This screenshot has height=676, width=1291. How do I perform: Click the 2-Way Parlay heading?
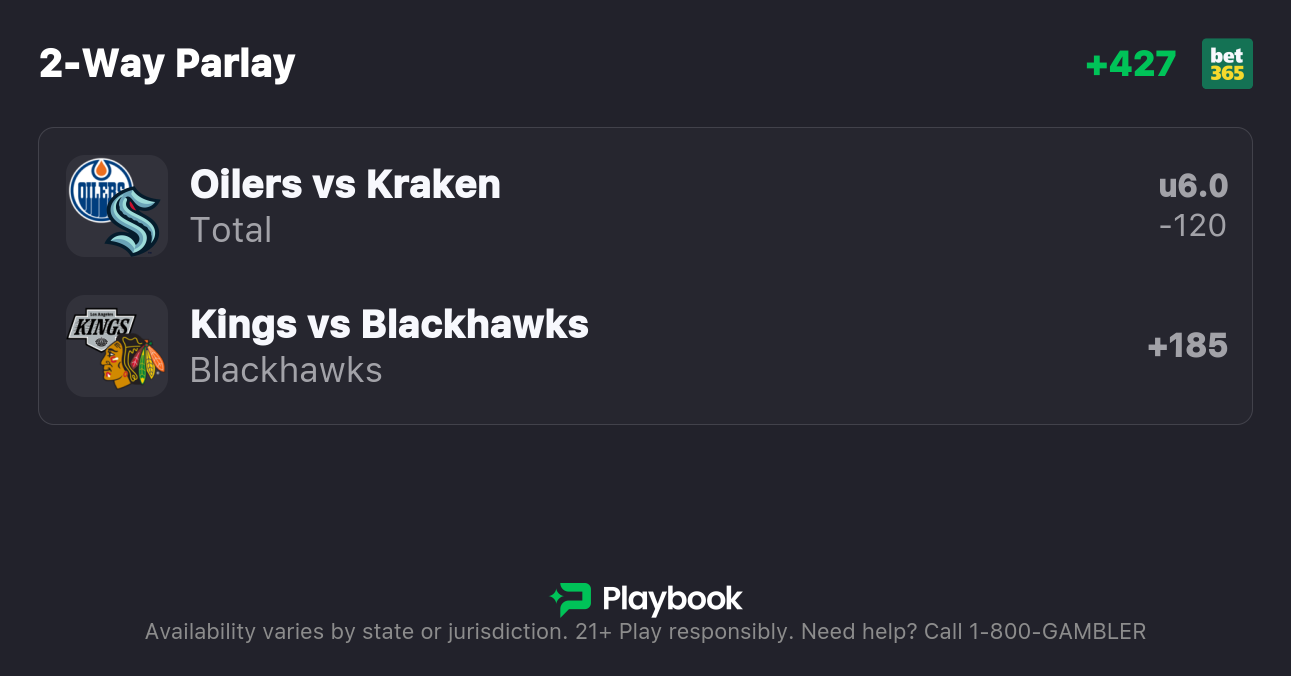167,64
